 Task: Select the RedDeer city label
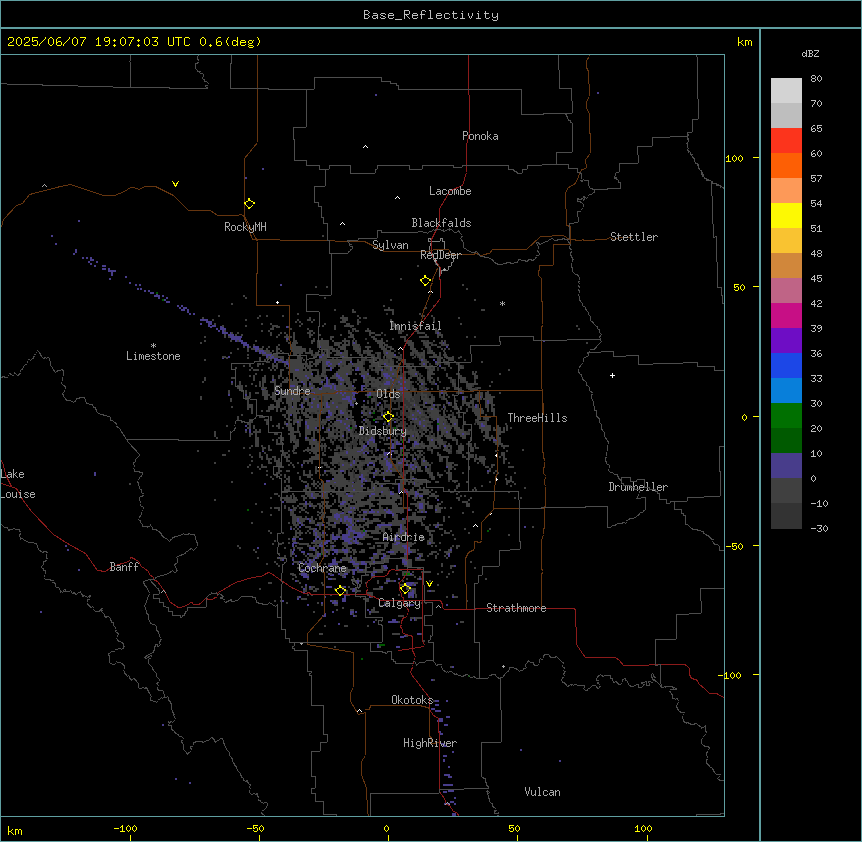pos(440,255)
